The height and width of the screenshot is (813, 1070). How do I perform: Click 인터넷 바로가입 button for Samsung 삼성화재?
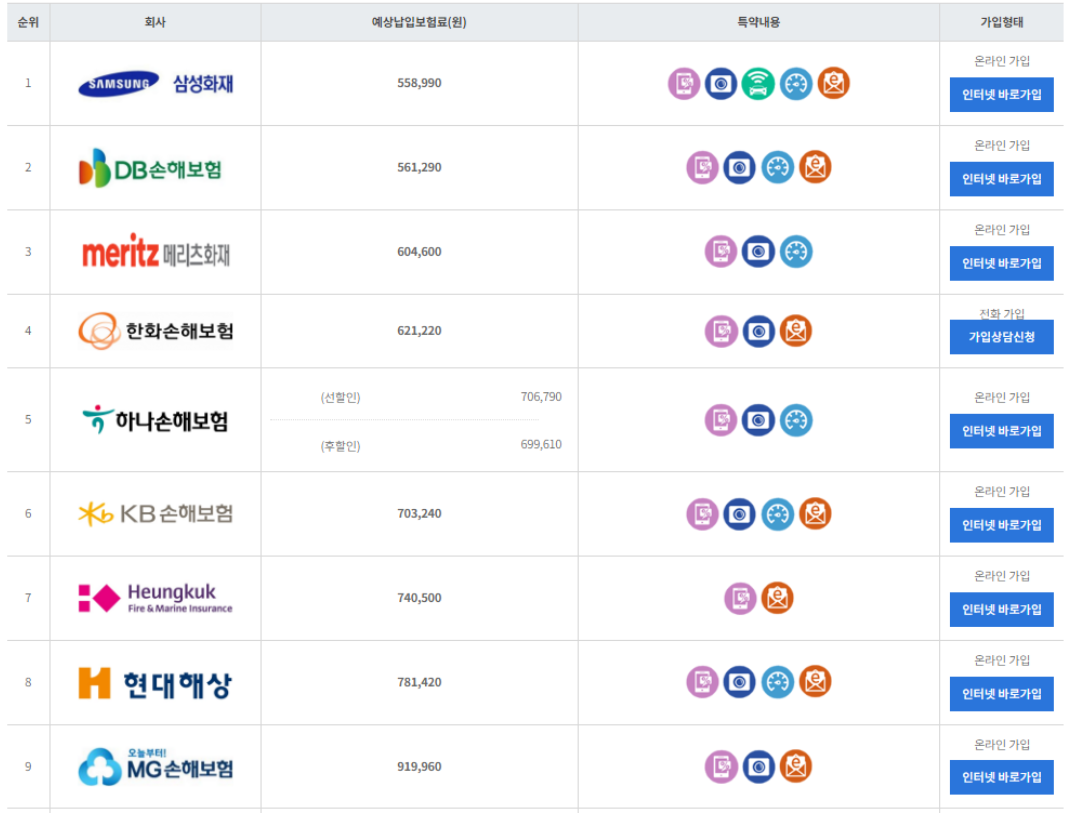[1001, 95]
